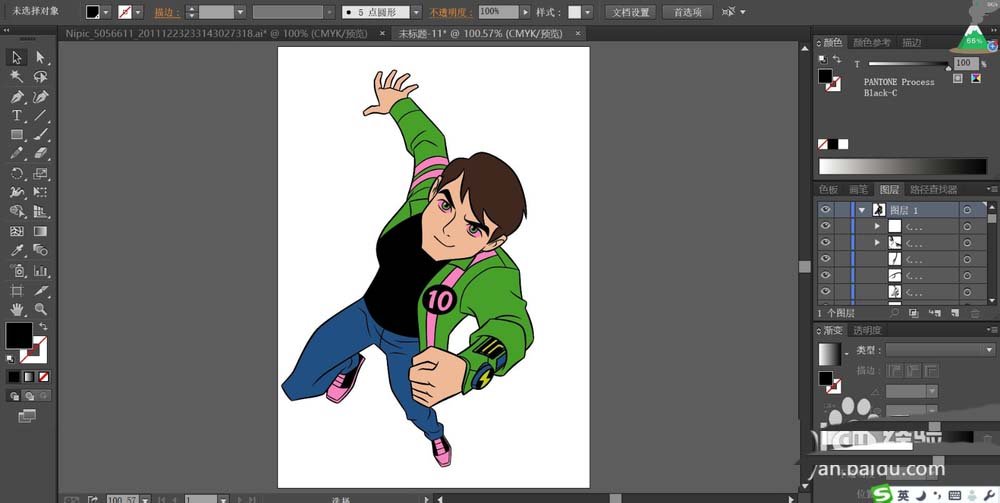The image size is (1000, 503).
Task: Select the Pen tool
Action: coord(17,96)
